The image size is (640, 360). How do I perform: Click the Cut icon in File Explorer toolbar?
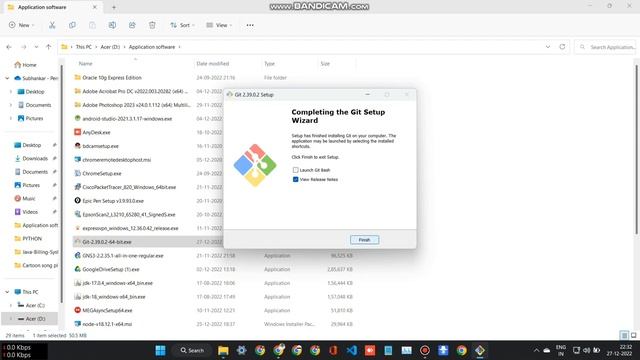(x=52, y=25)
